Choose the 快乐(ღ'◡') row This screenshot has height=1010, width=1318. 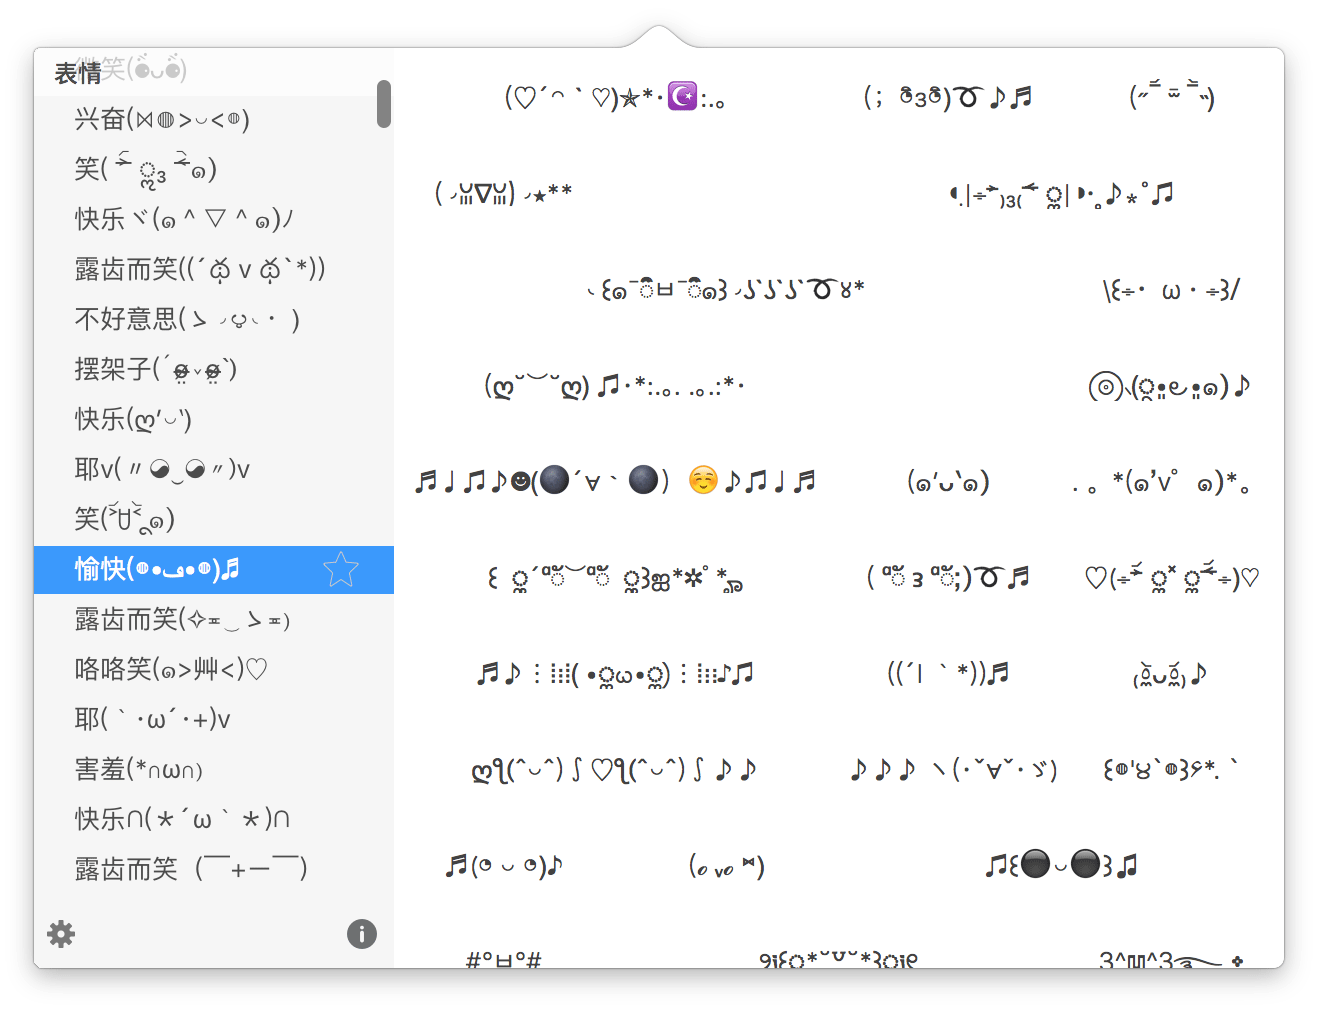(214, 420)
